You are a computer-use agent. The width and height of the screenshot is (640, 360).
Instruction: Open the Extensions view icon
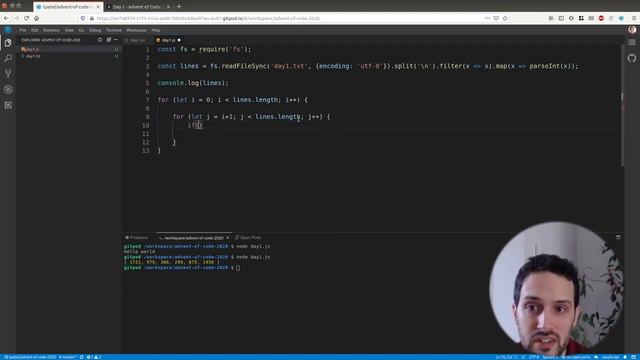pos(8,105)
